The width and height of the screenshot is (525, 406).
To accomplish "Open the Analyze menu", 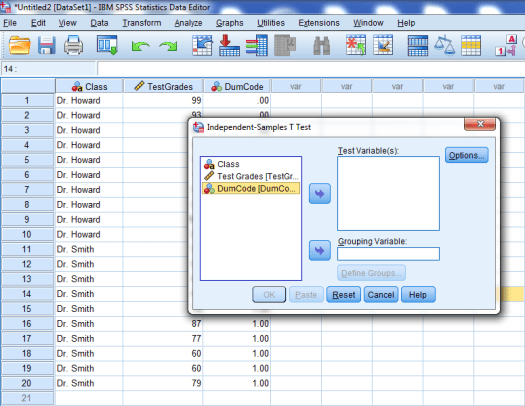I will point(188,23).
